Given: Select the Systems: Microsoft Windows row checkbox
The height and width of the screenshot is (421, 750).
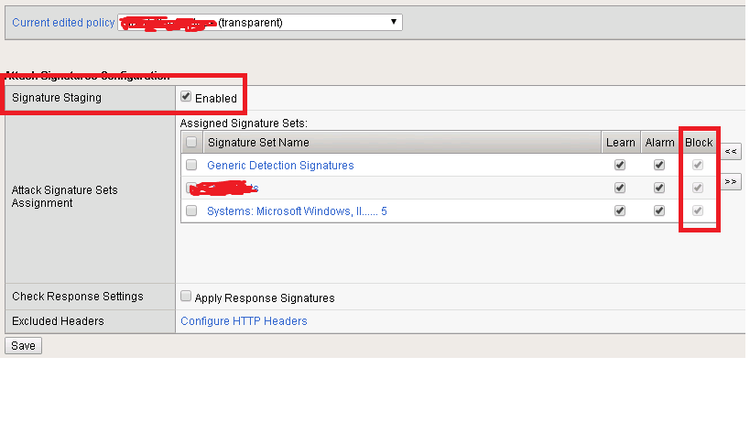Looking at the screenshot, I should tap(192, 211).
